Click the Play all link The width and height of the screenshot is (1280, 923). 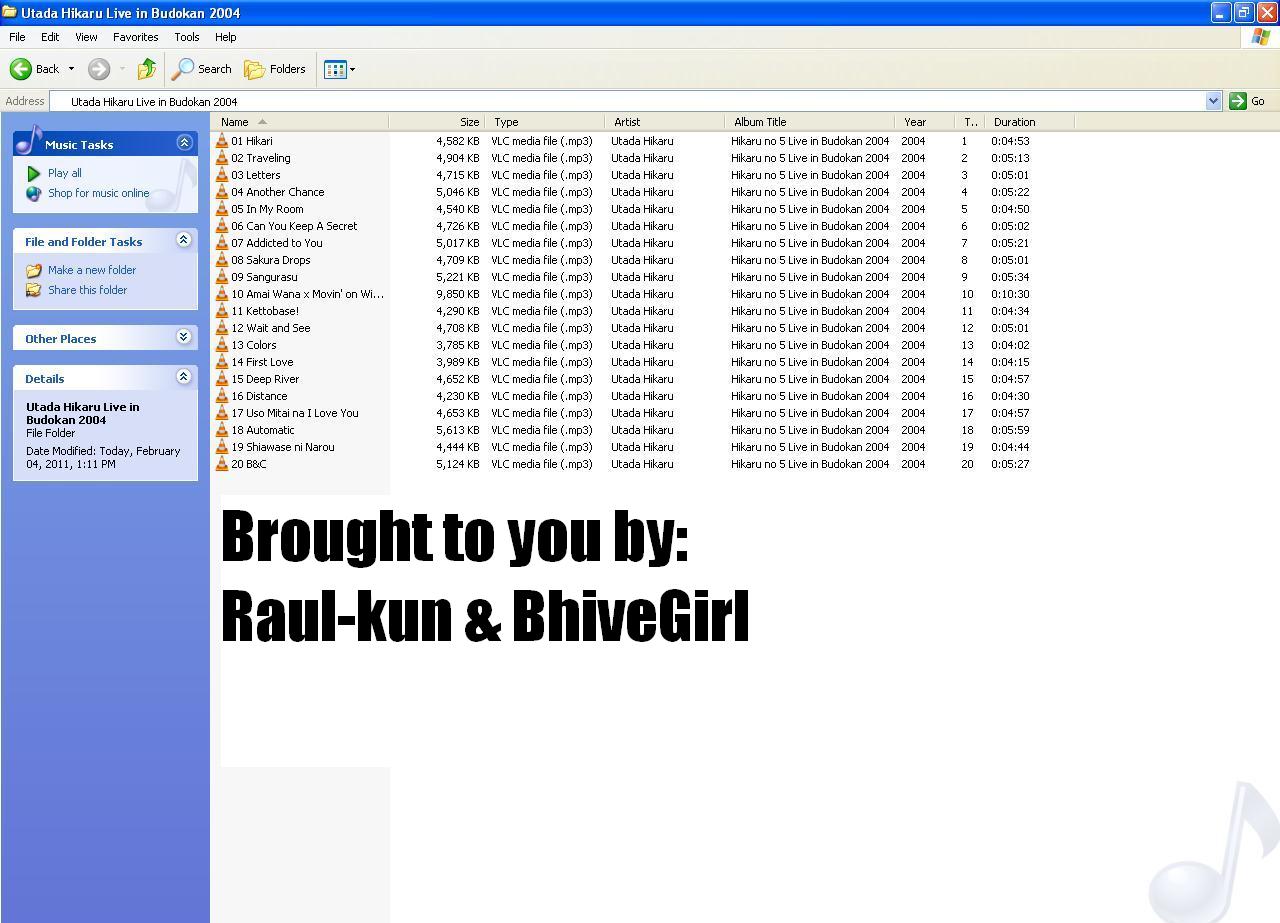coord(65,173)
